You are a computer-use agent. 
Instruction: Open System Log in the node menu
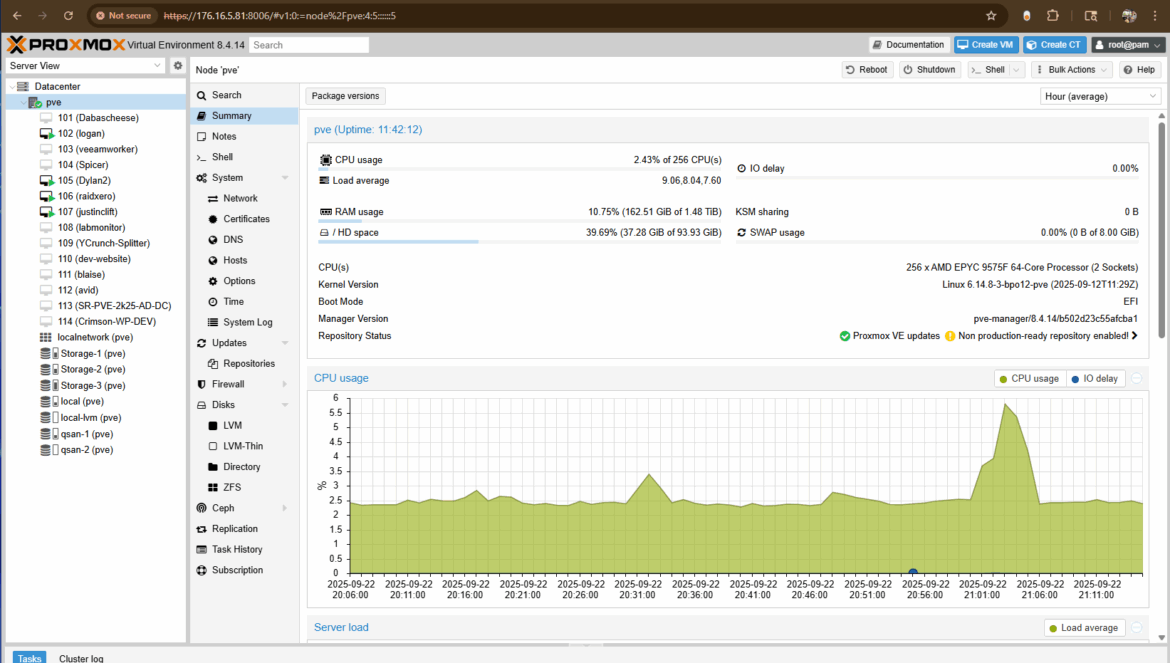pos(247,322)
